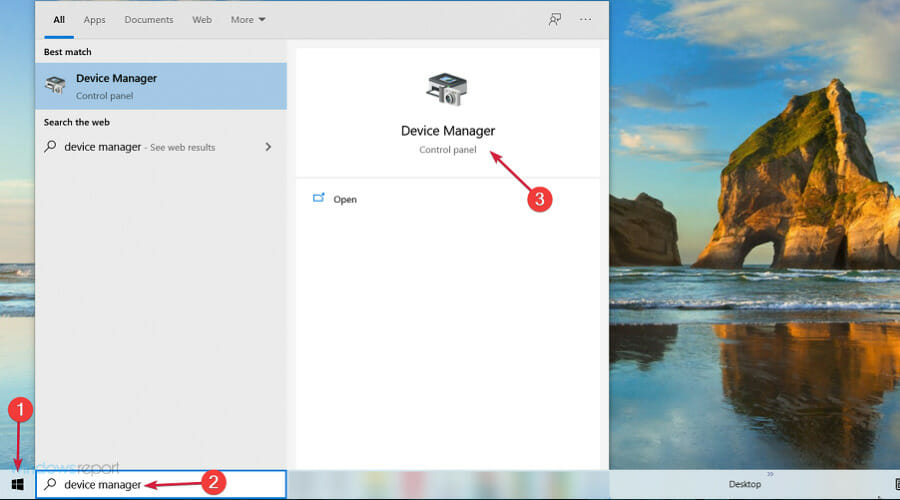Click the magnifier icon beside web result
The height and width of the screenshot is (500, 900).
pyautogui.click(x=51, y=146)
